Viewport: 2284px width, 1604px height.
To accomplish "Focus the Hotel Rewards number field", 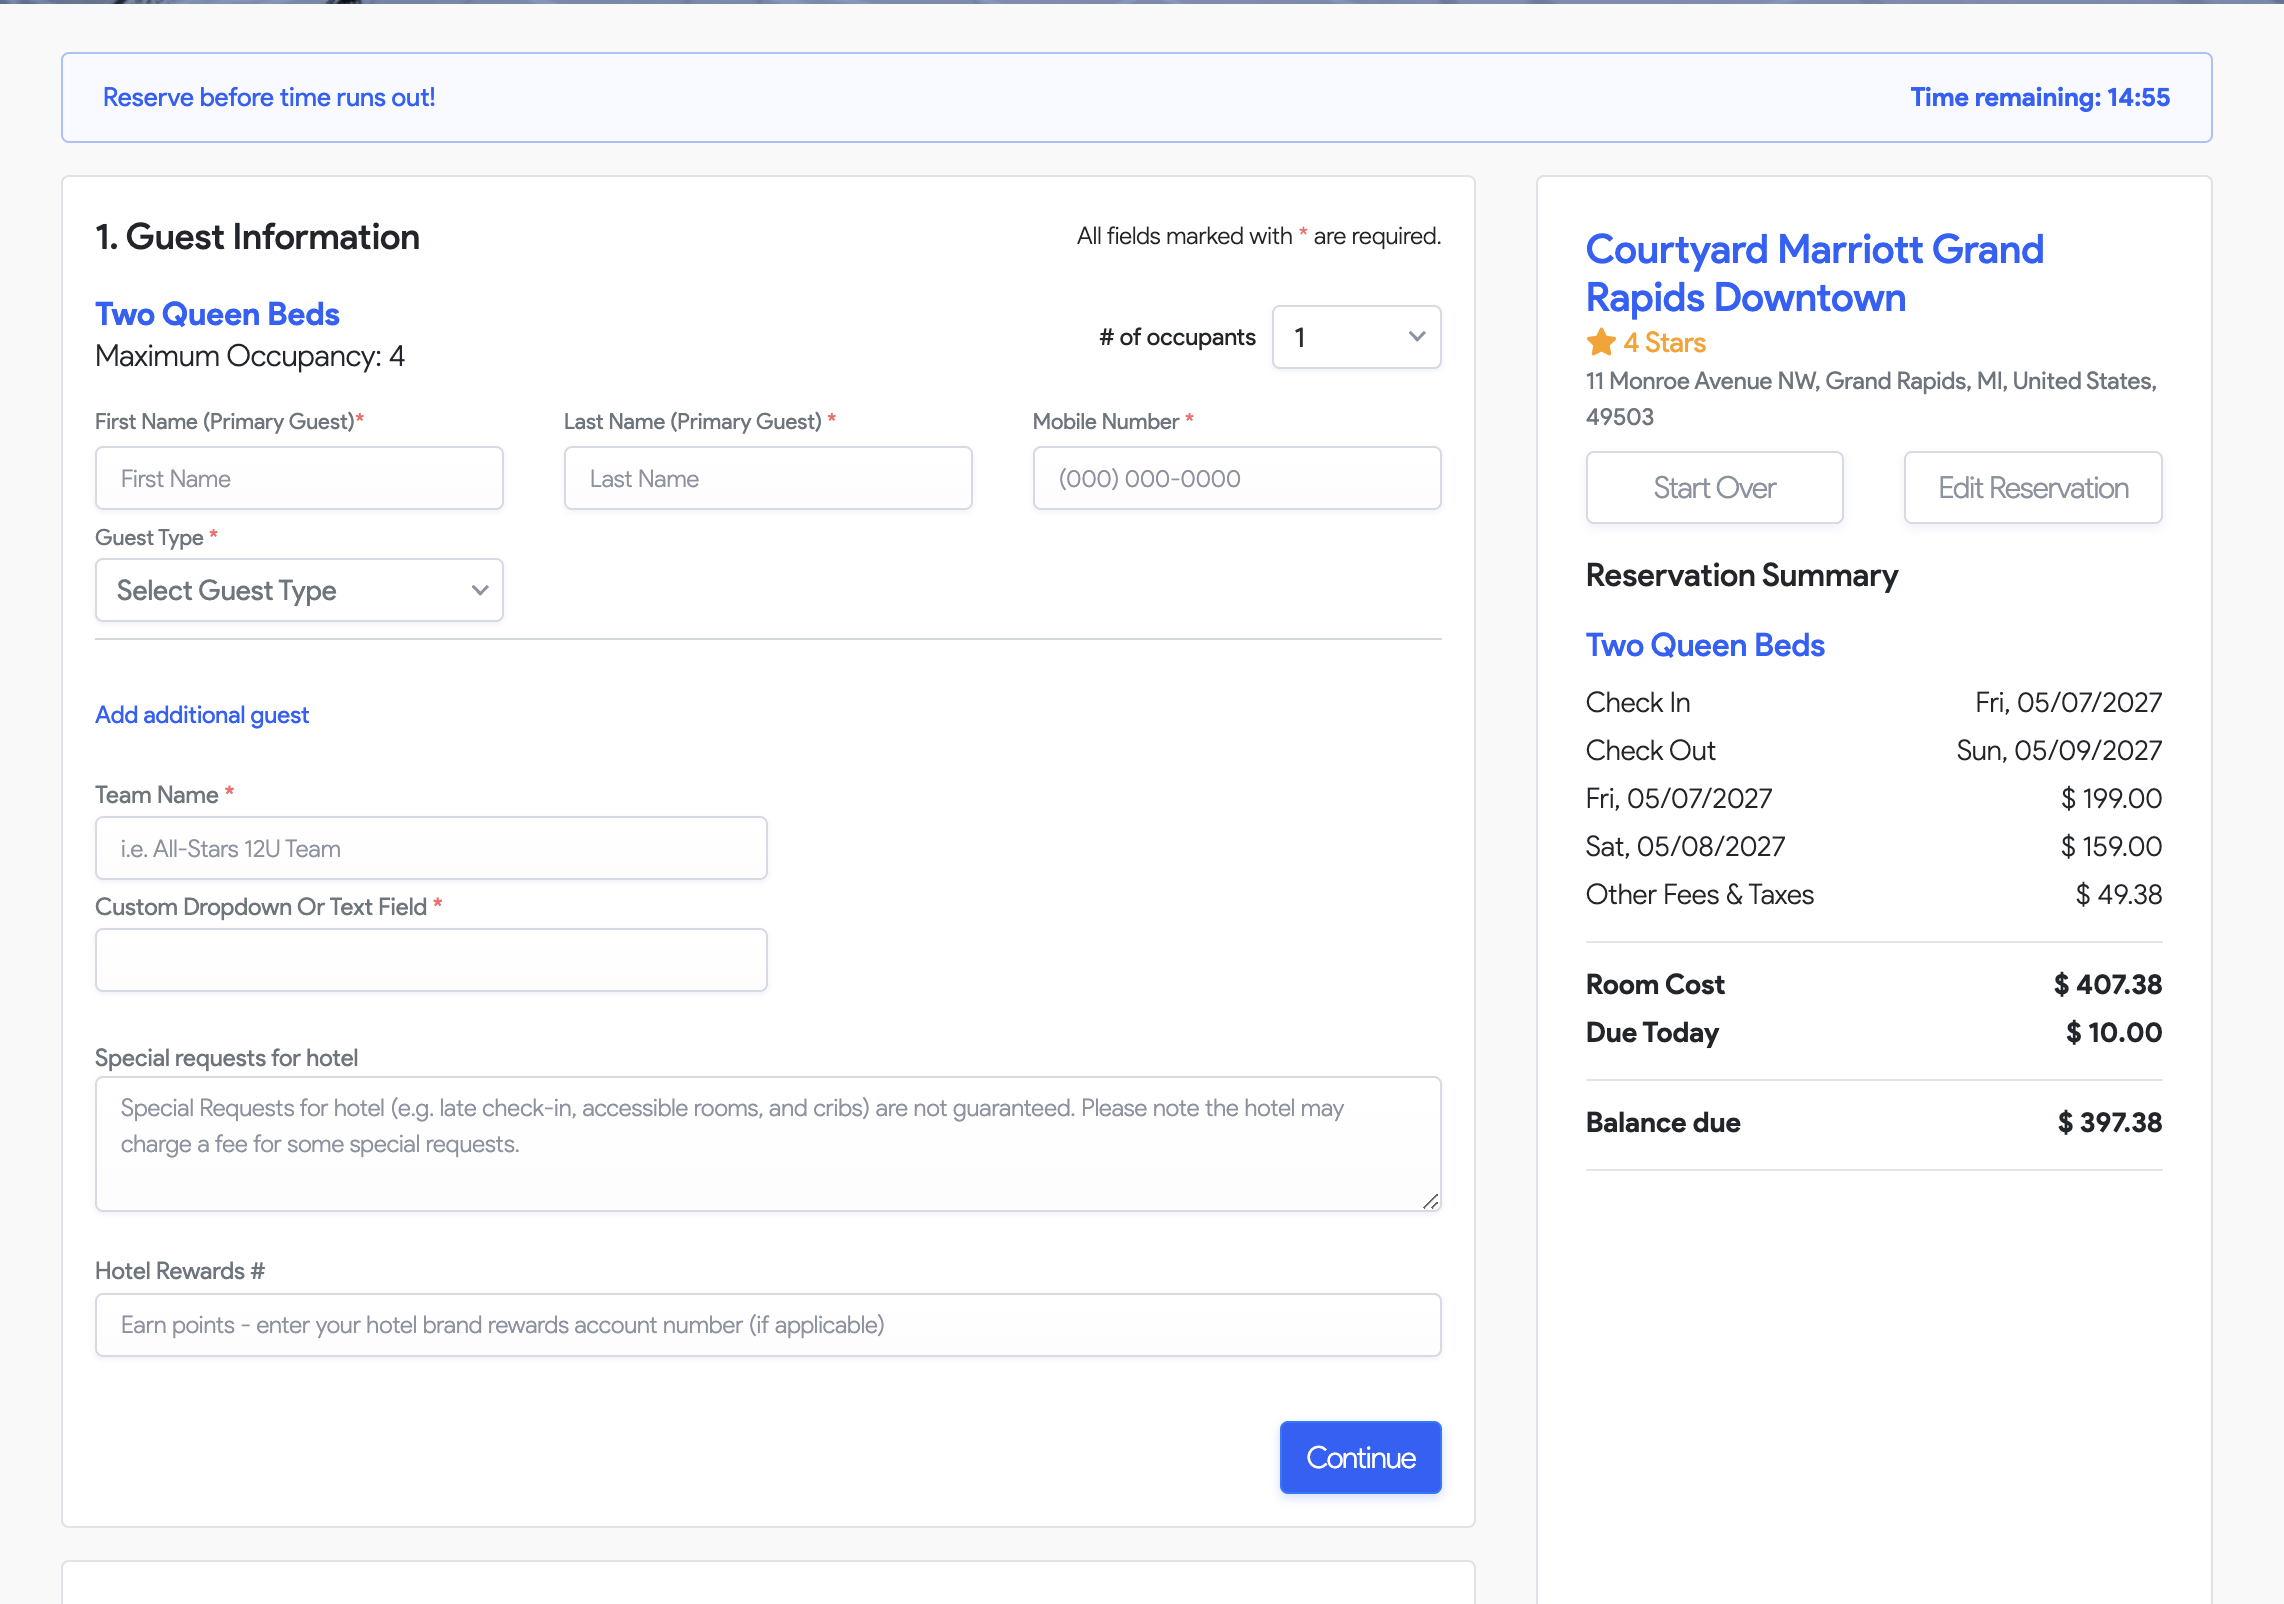I will (x=768, y=1325).
